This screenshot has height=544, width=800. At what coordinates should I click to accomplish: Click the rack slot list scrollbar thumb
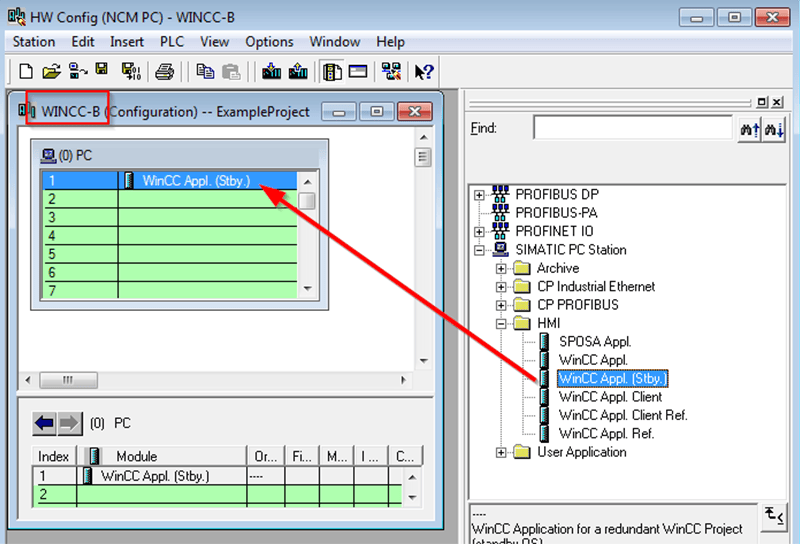307,201
